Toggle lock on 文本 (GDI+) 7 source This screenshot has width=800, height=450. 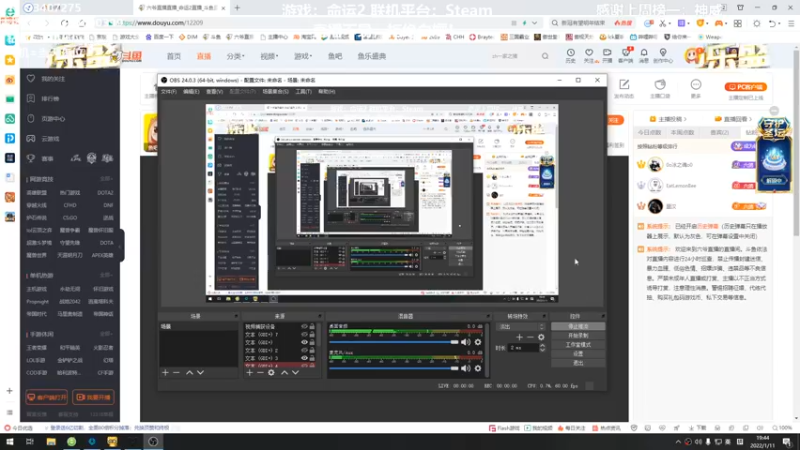312,335
